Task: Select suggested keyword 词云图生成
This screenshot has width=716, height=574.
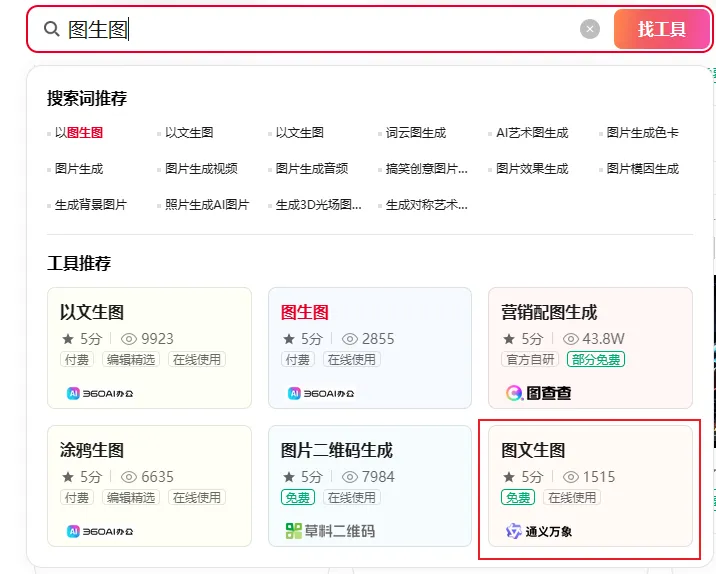Action: pos(416,133)
